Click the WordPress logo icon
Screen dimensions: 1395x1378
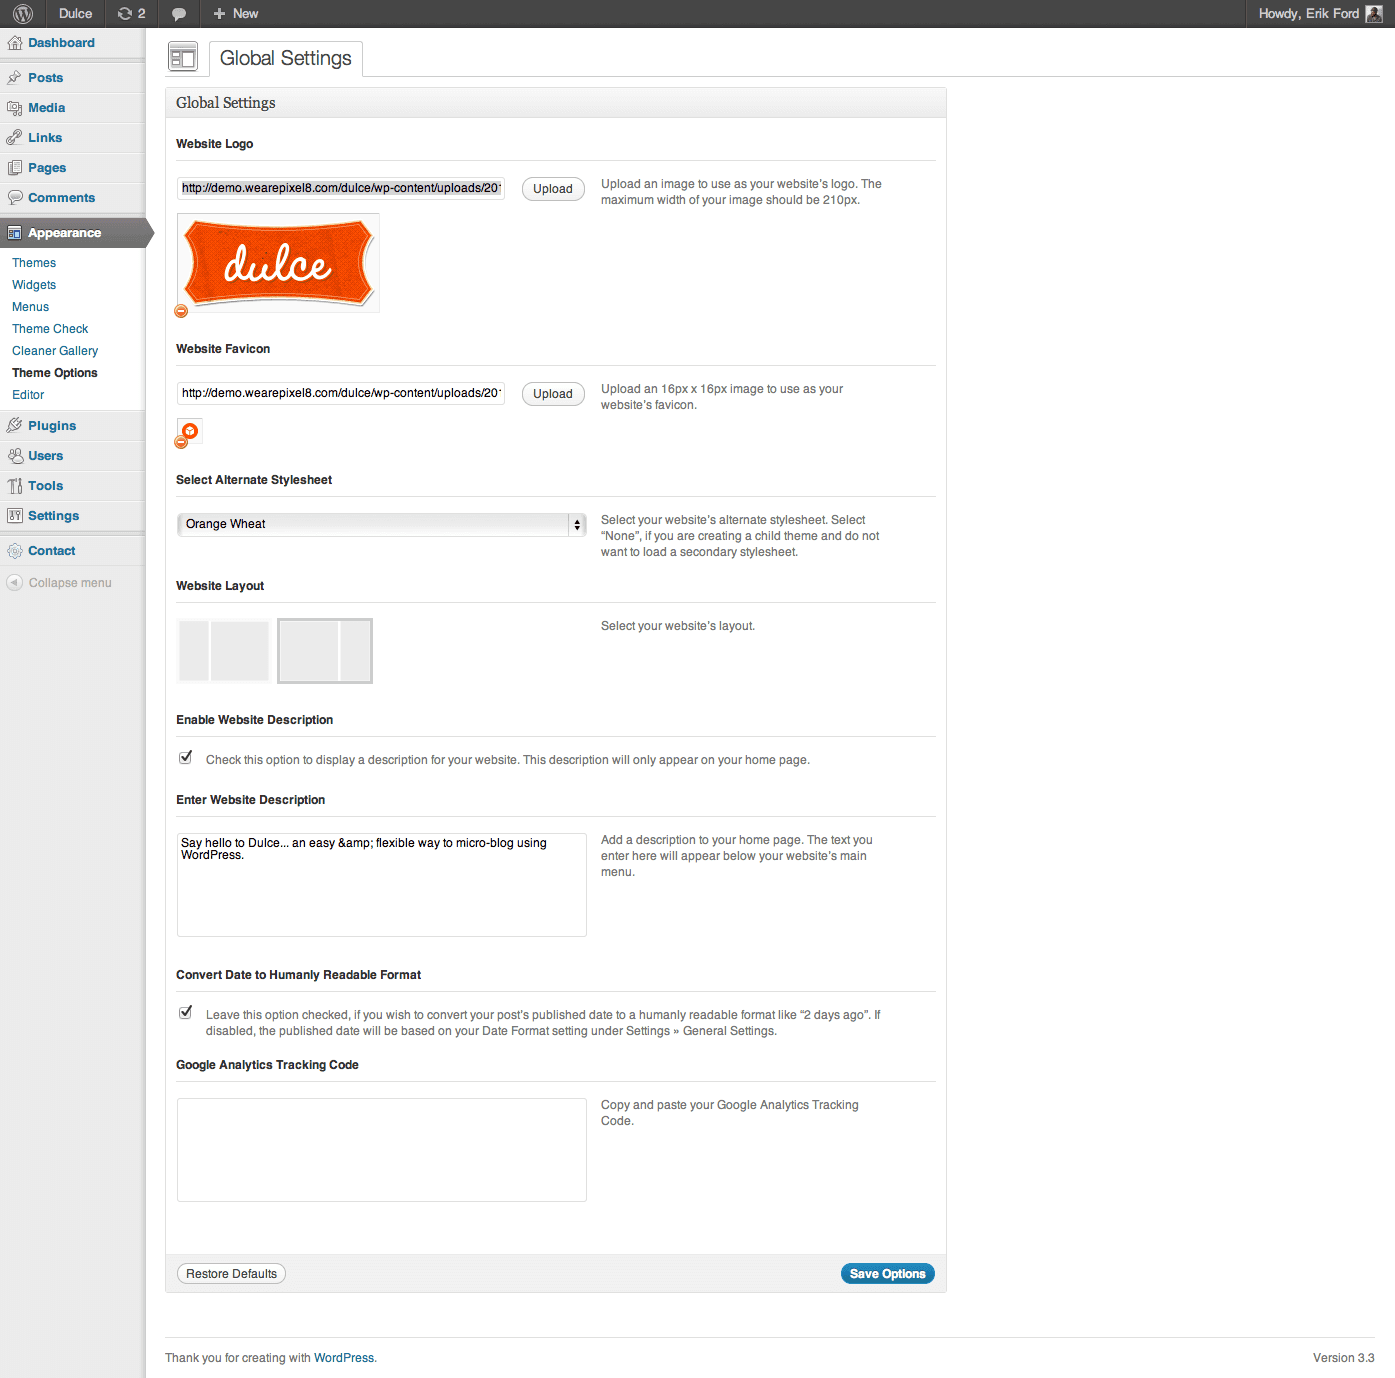point(23,14)
